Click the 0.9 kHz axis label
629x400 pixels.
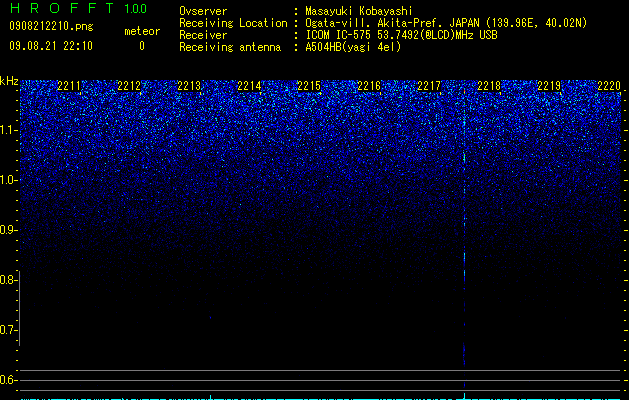tap(8, 230)
